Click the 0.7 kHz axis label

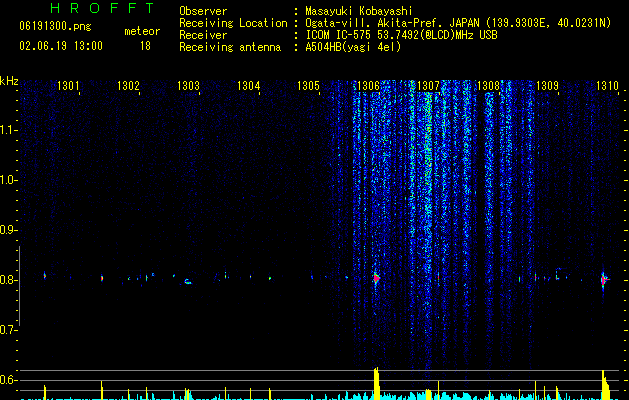[x=8, y=330]
